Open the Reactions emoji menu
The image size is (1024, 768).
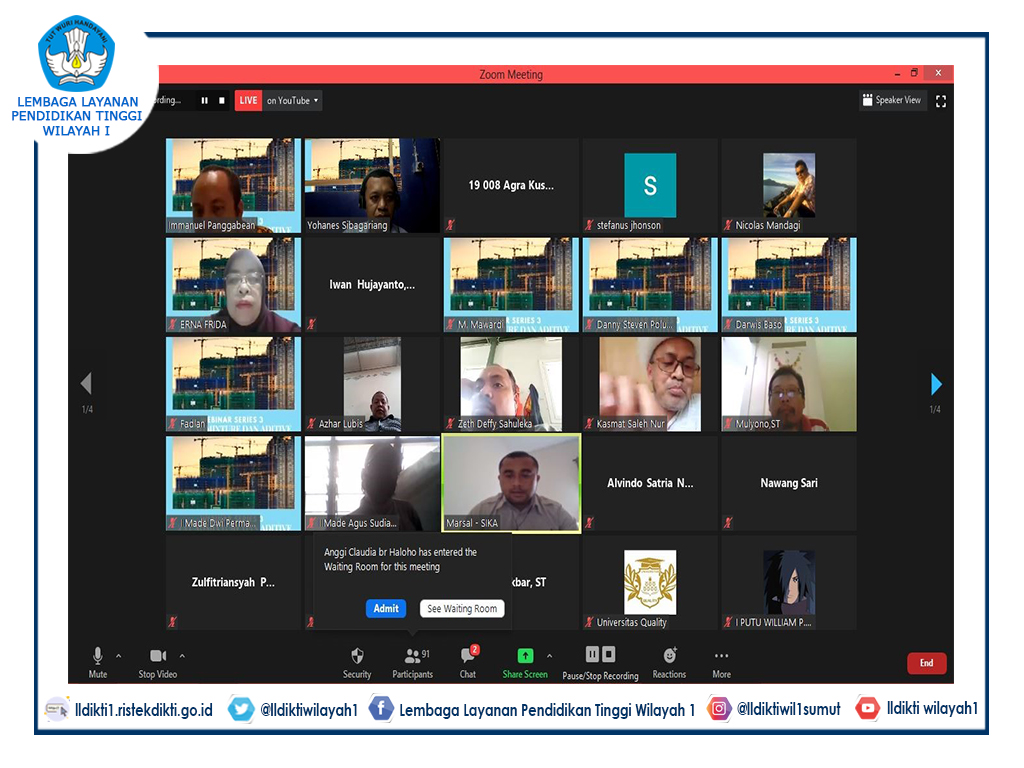[669, 662]
